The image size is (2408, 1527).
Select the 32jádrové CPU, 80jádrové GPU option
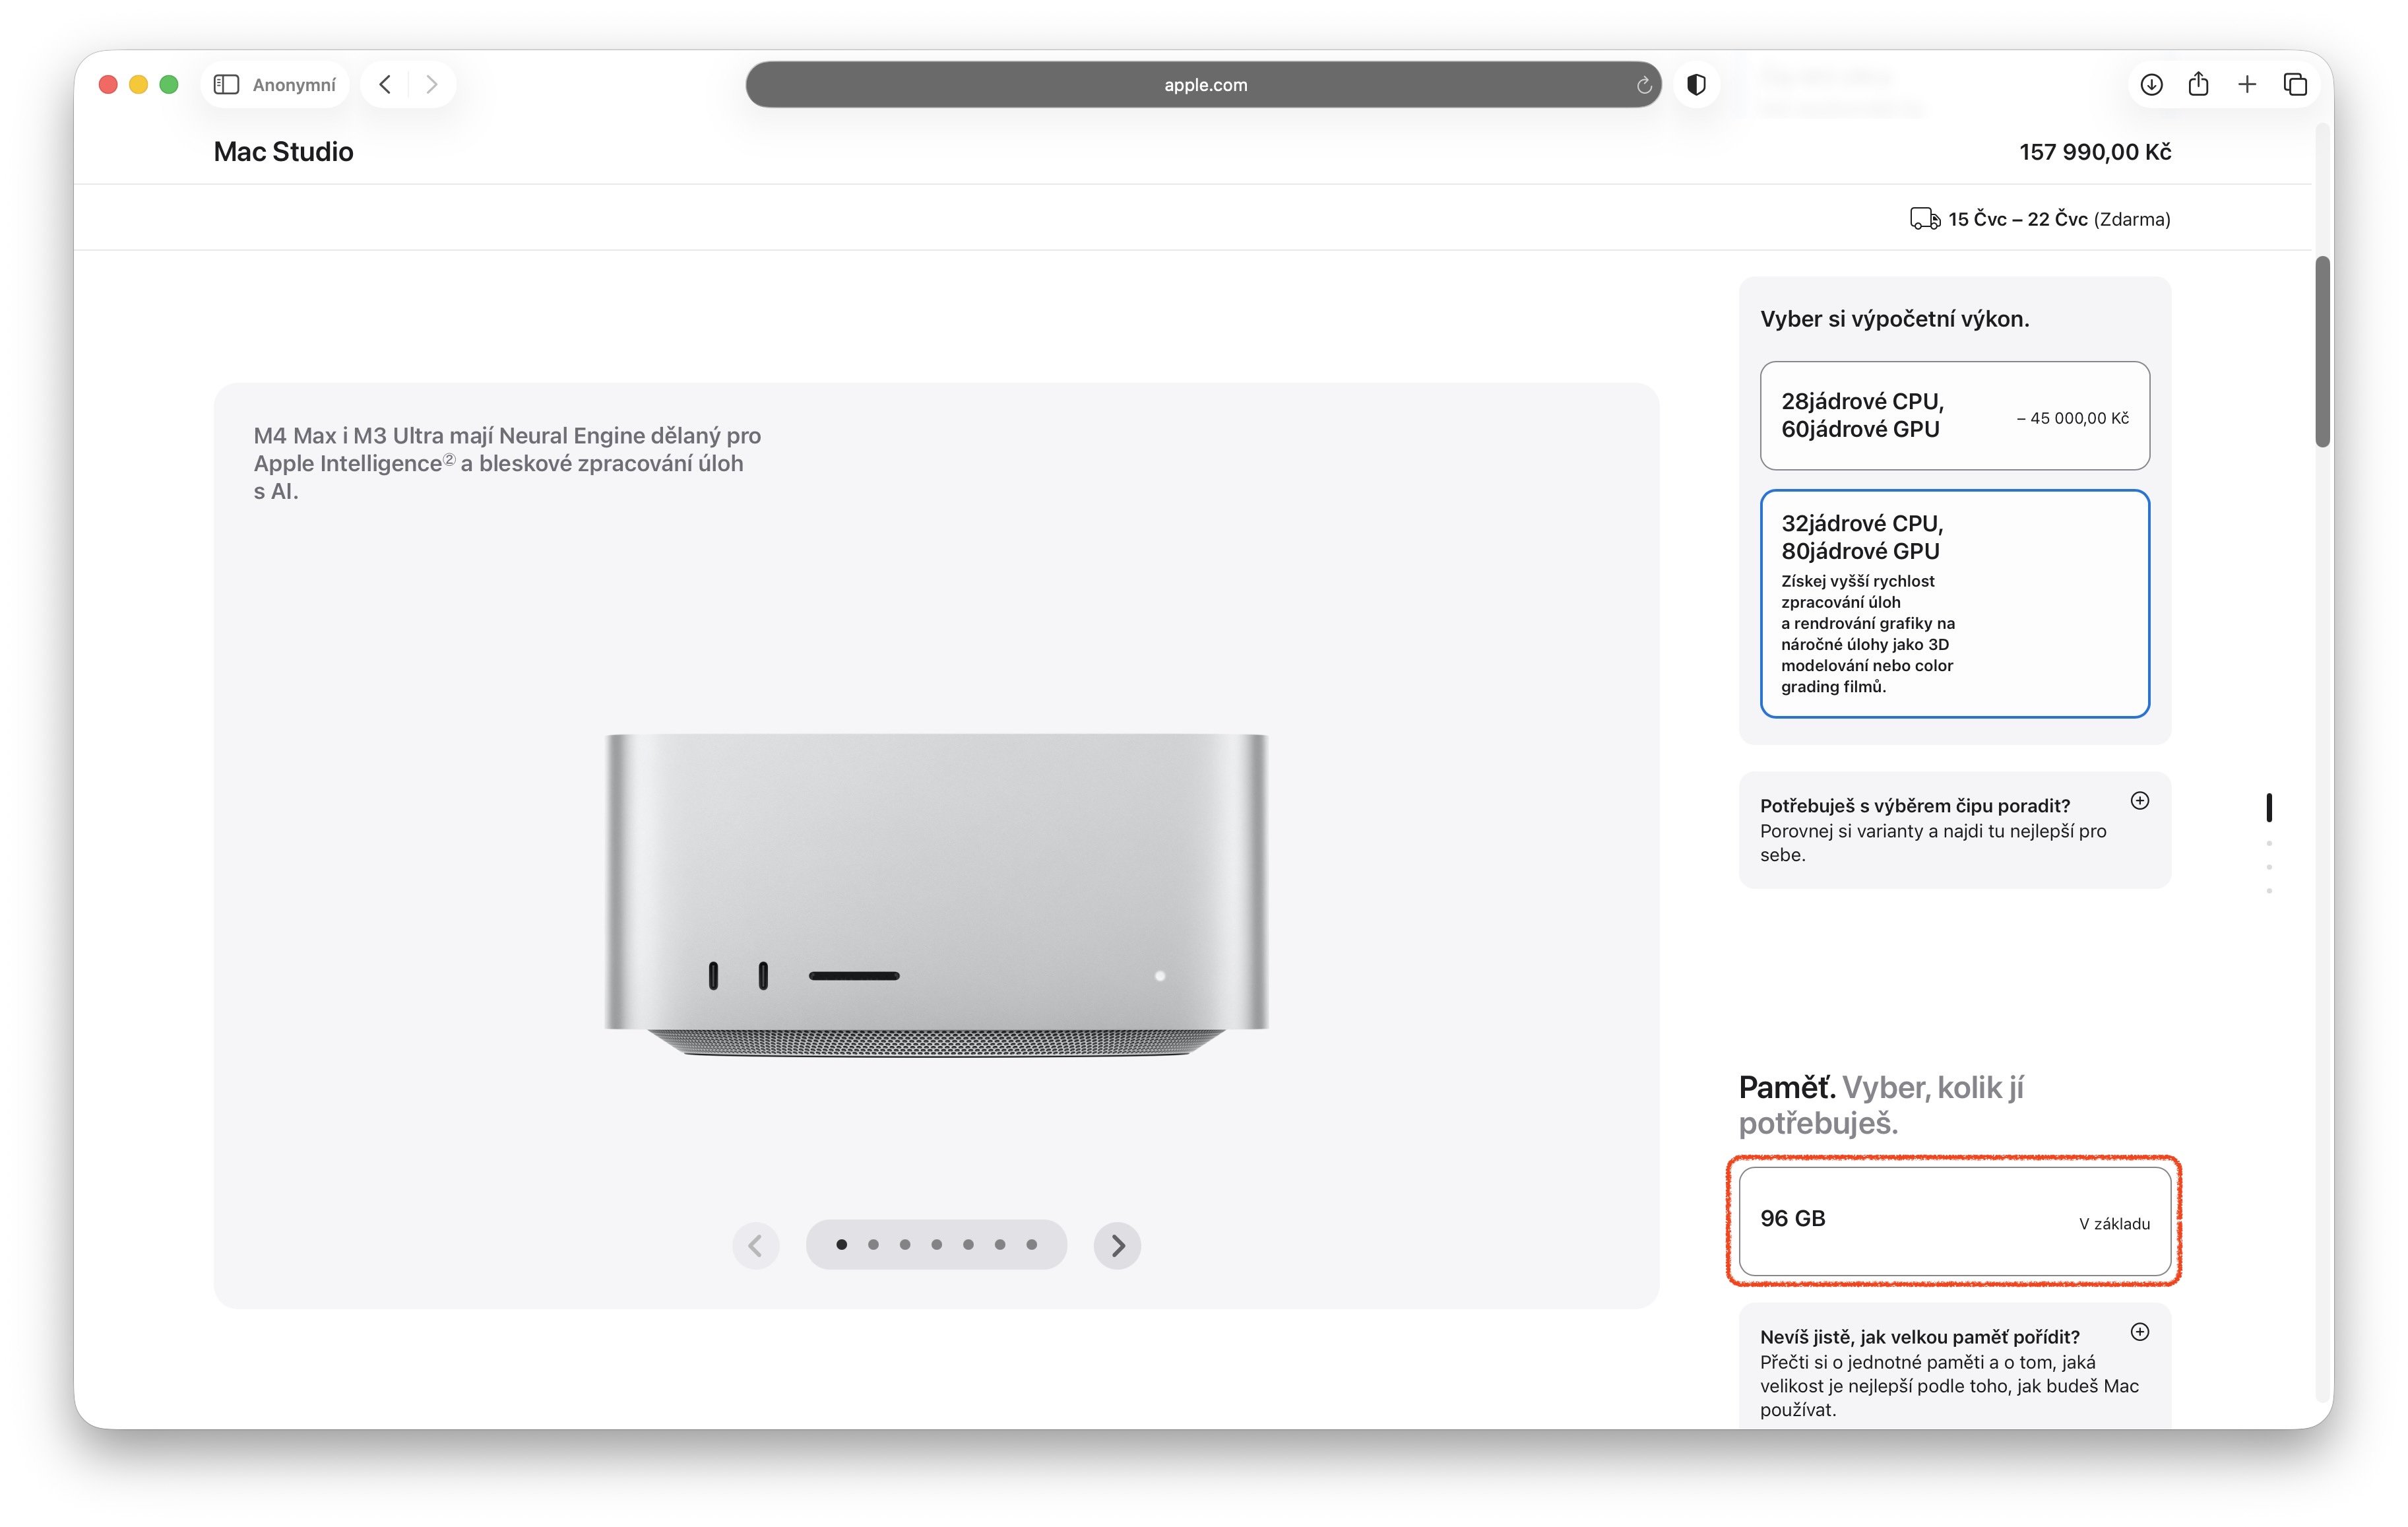(1954, 603)
